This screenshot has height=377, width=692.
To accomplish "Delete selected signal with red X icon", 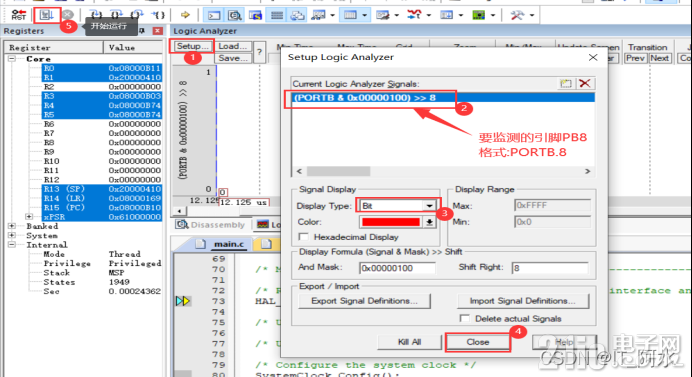I will pos(585,83).
